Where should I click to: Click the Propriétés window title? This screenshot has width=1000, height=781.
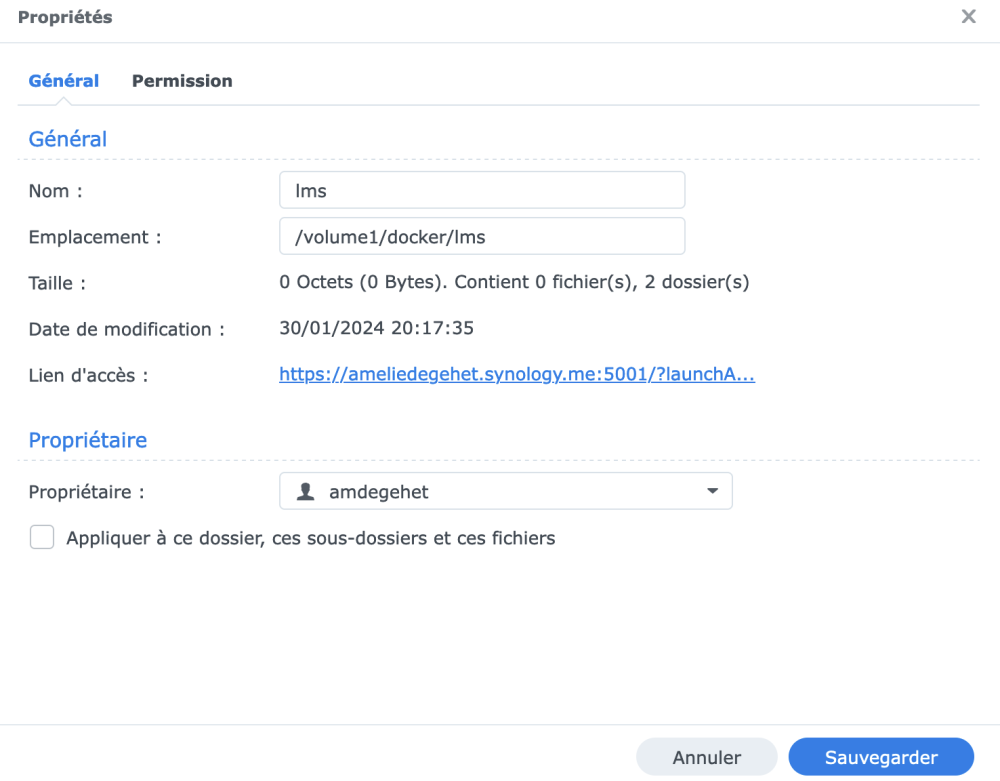[x=65, y=17]
